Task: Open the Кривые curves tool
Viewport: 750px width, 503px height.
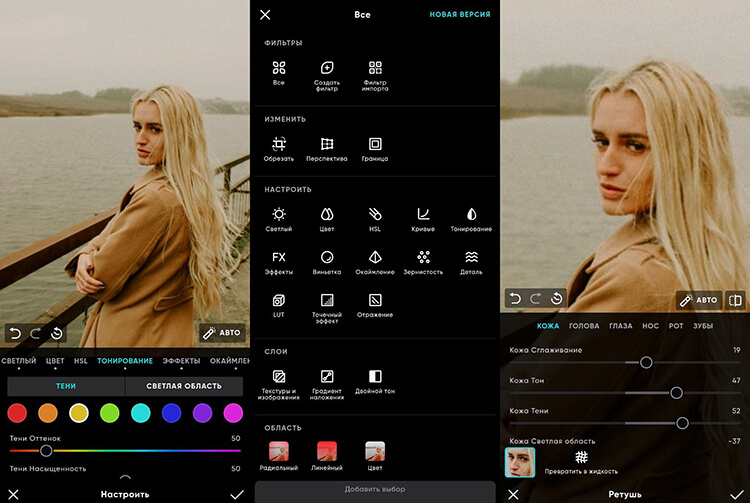Action: coord(423,214)
